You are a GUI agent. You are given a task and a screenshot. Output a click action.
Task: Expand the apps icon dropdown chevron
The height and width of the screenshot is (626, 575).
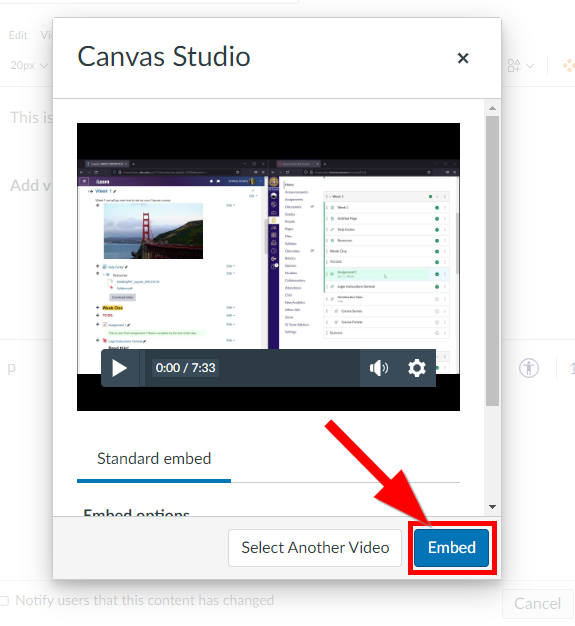[x=530, y=65]
